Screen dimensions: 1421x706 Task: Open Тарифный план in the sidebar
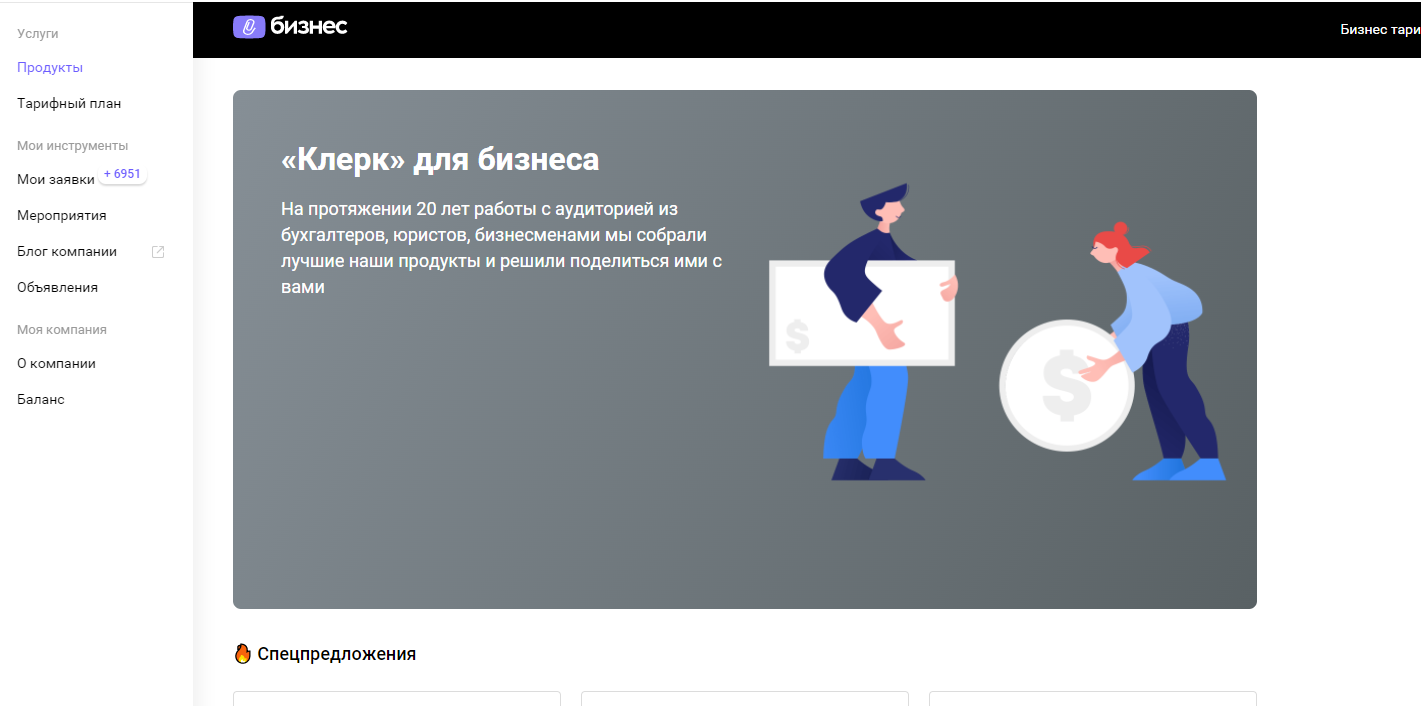click(x=69, y=104)
